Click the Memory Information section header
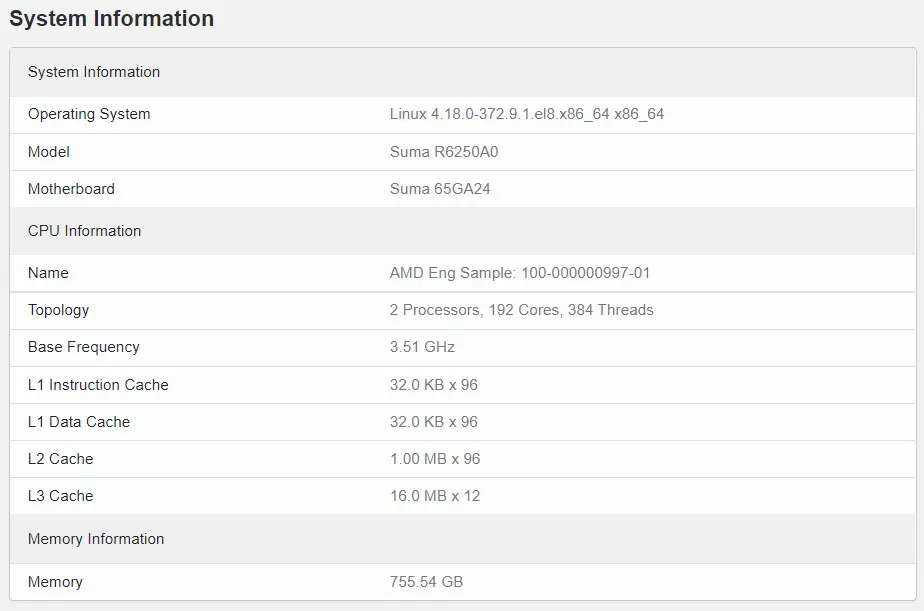The height and width of the screenshot is (611, 924). (96, 539)
